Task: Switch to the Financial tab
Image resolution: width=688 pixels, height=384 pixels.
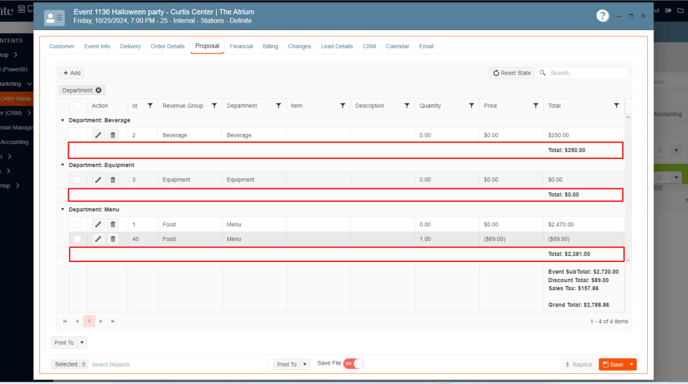Action: (x=241, y=46)
